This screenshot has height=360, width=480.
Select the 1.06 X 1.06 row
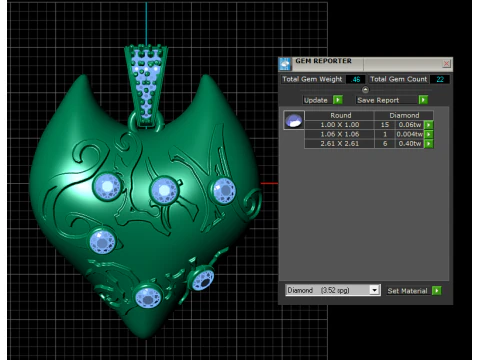(x=369, y=134)
